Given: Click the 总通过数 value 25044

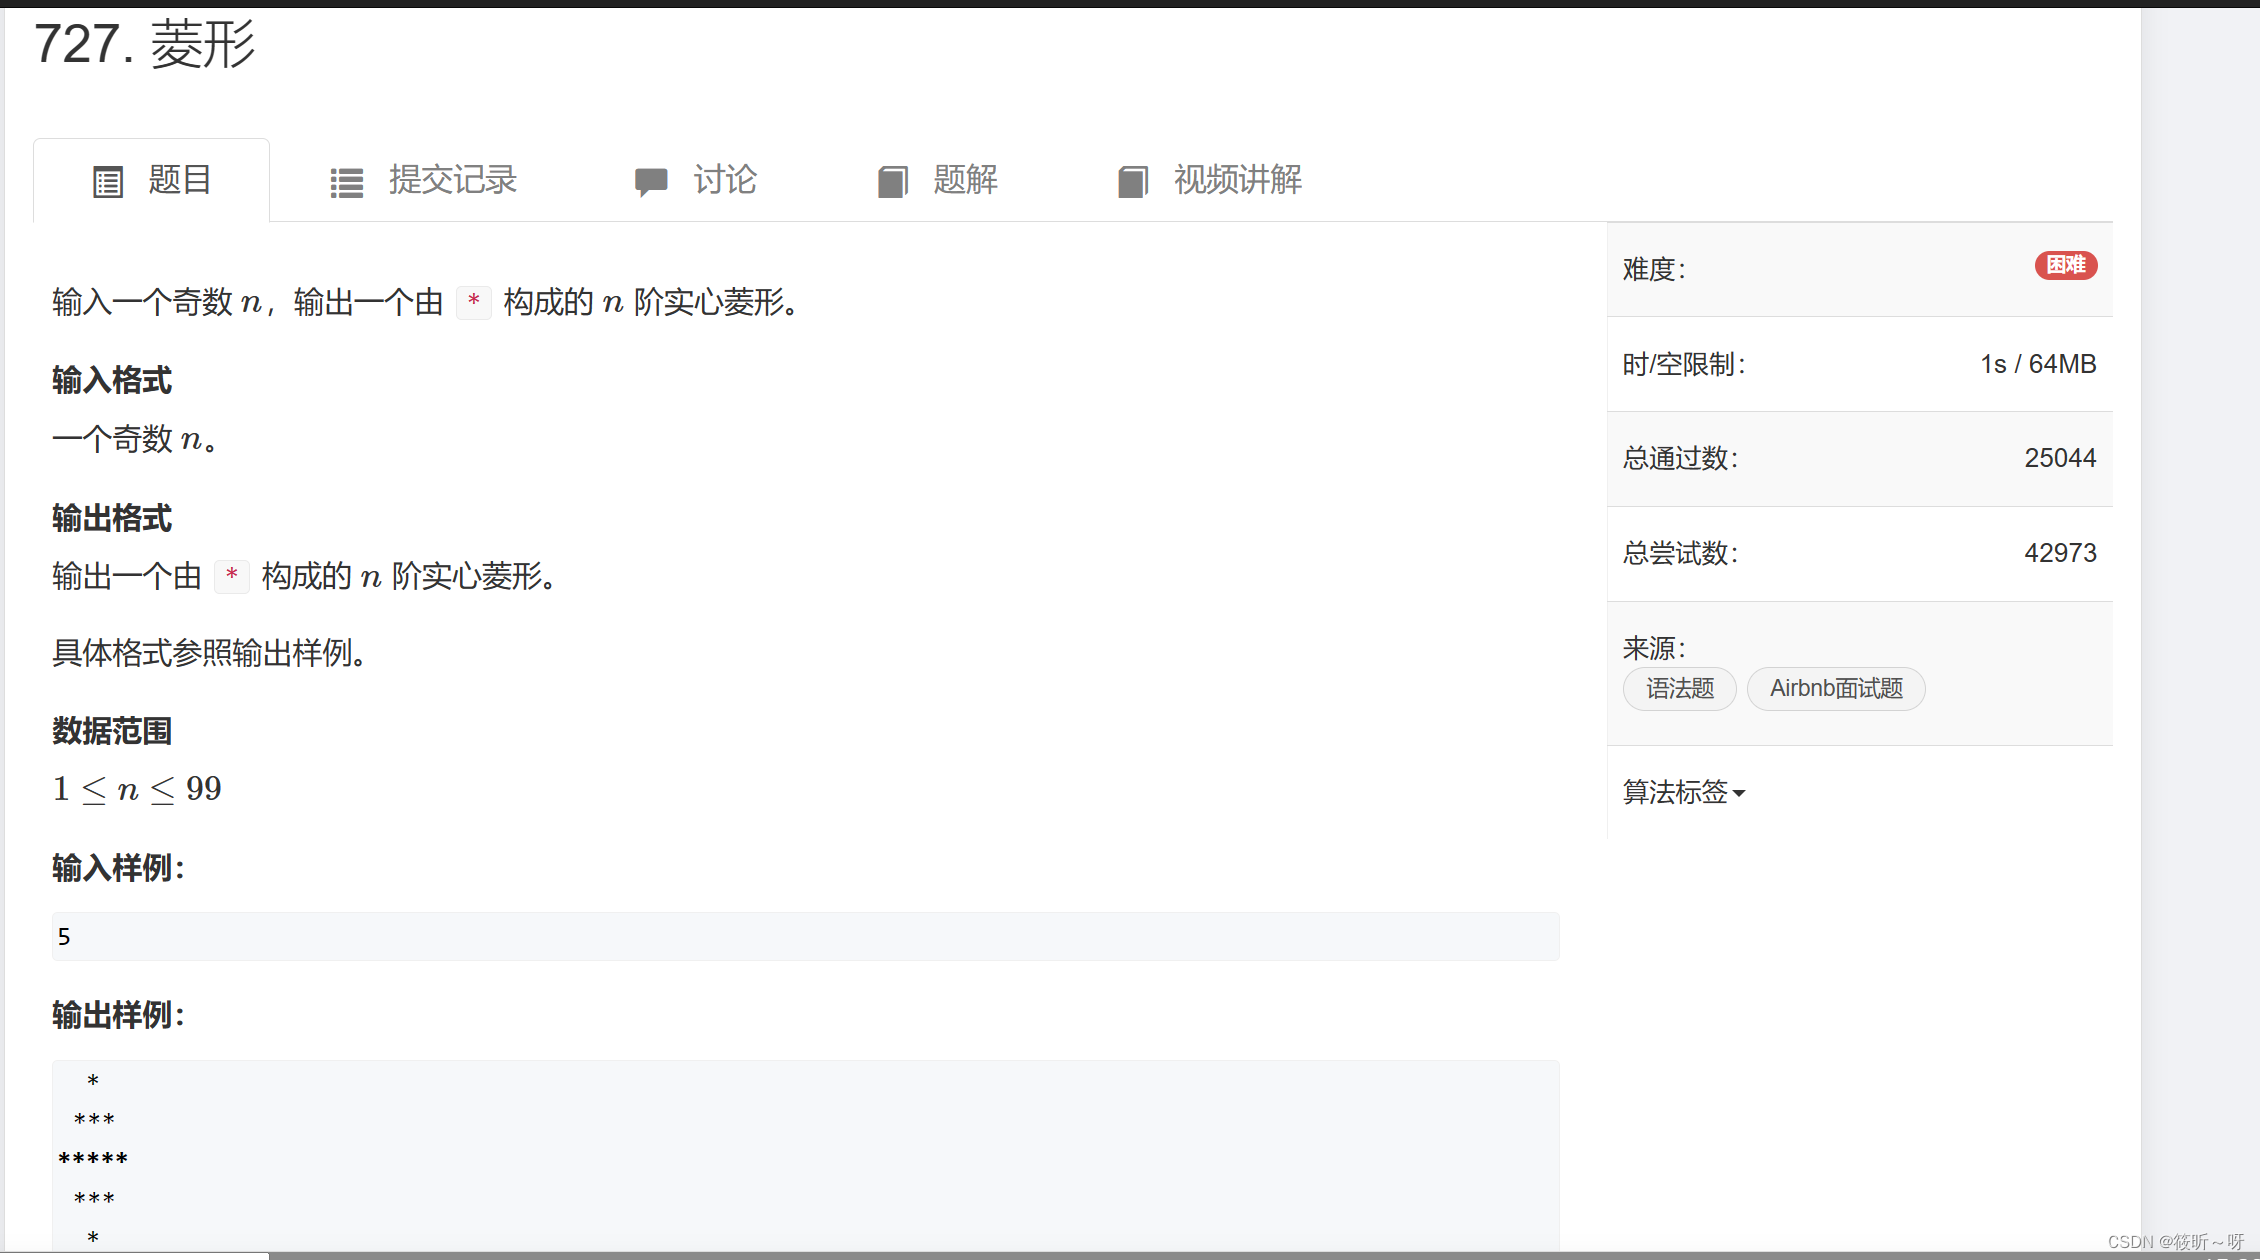Looking at the screenshot, I should 2059,458.
